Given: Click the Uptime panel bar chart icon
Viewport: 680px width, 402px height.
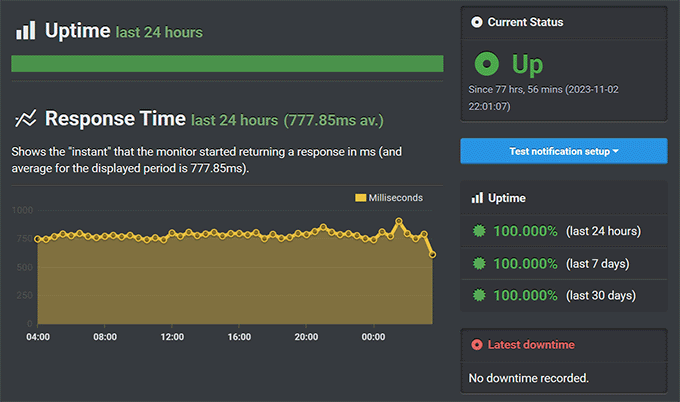Looking at the screenshot, I should 477,198.
